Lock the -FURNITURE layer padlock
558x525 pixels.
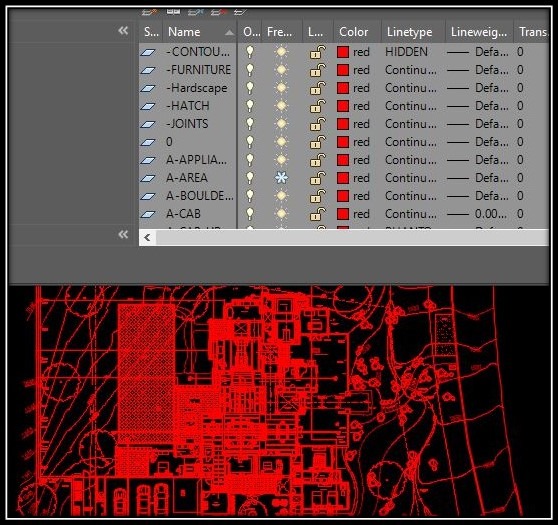point(317,70)
